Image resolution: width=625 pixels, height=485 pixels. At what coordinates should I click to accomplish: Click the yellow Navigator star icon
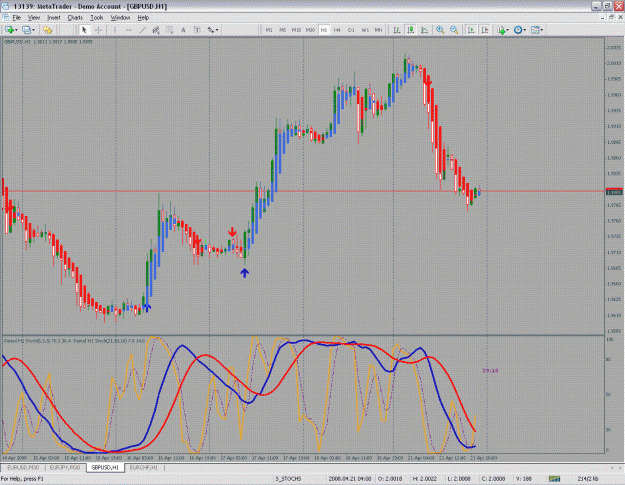click(47, 30)
